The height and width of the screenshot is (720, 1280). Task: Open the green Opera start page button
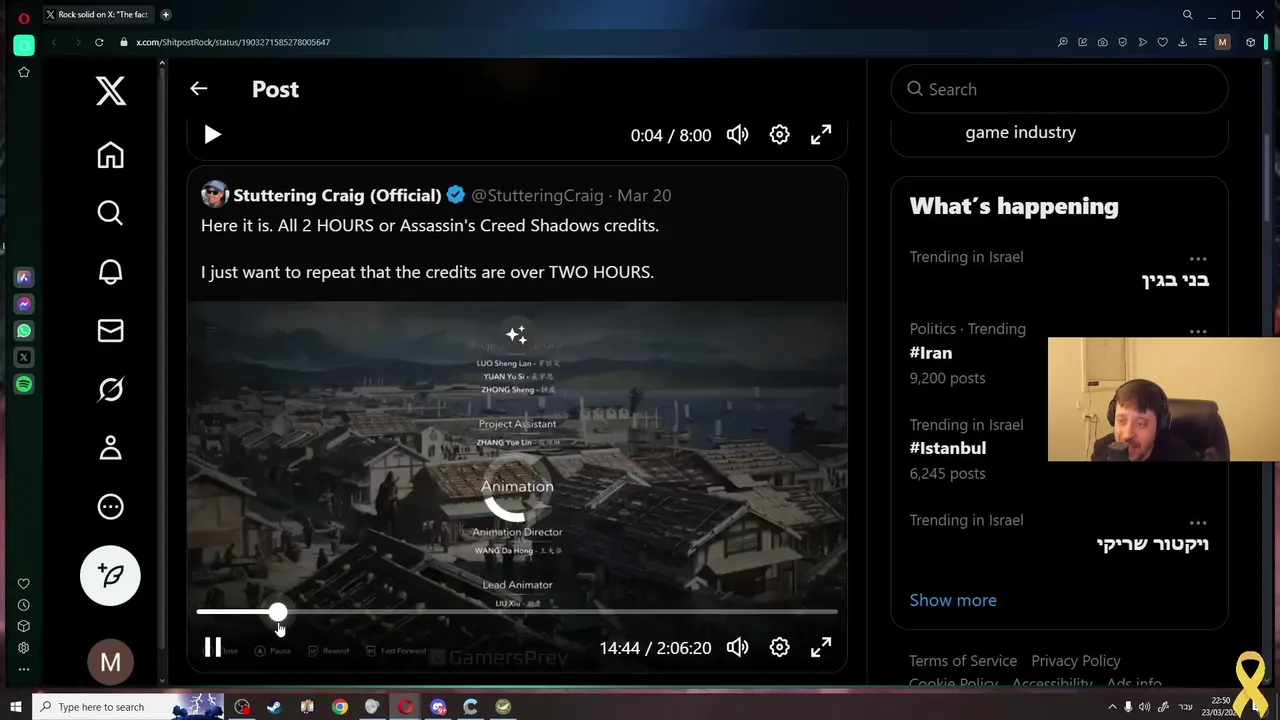24,45
